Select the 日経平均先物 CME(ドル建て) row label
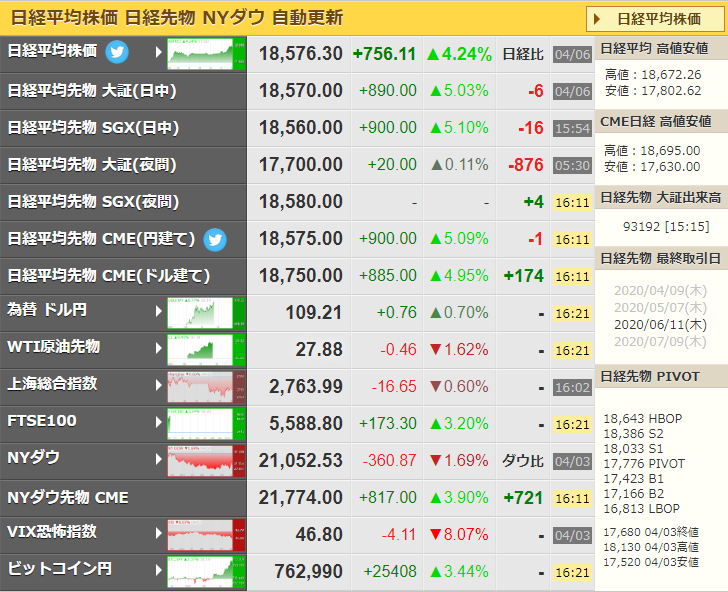 coord(109,276)
